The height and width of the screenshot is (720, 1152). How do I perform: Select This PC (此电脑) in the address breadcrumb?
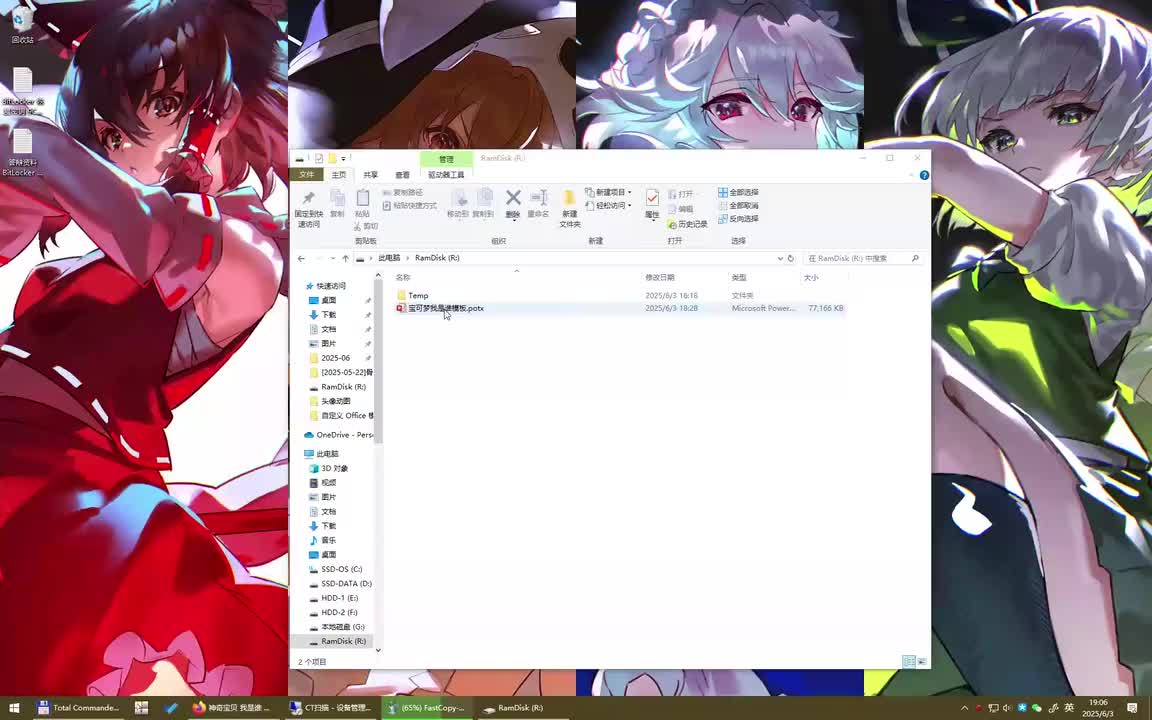(389, 259)
